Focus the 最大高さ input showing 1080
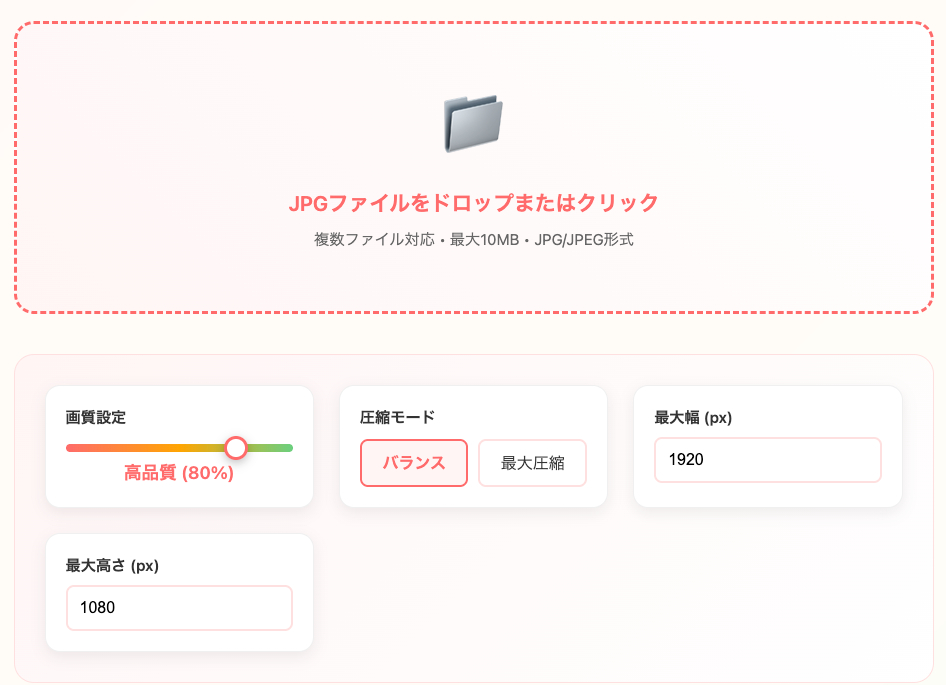The image size is (946, 685). coord(179,608)
